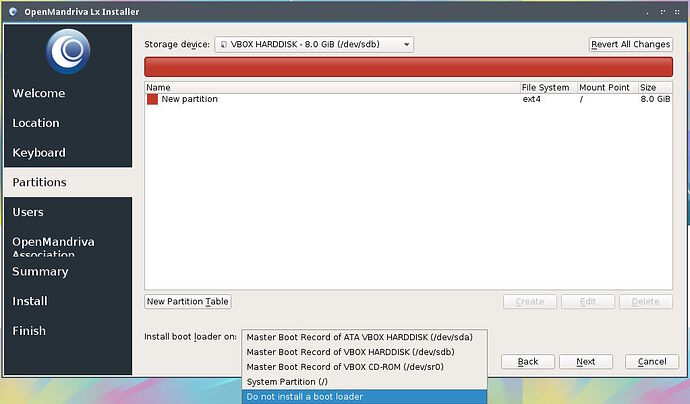The height and width of the screenshot is (404, 690).
Task: Click the New Partition Table button
Action: pyautogui.click(x=188, y=301)
